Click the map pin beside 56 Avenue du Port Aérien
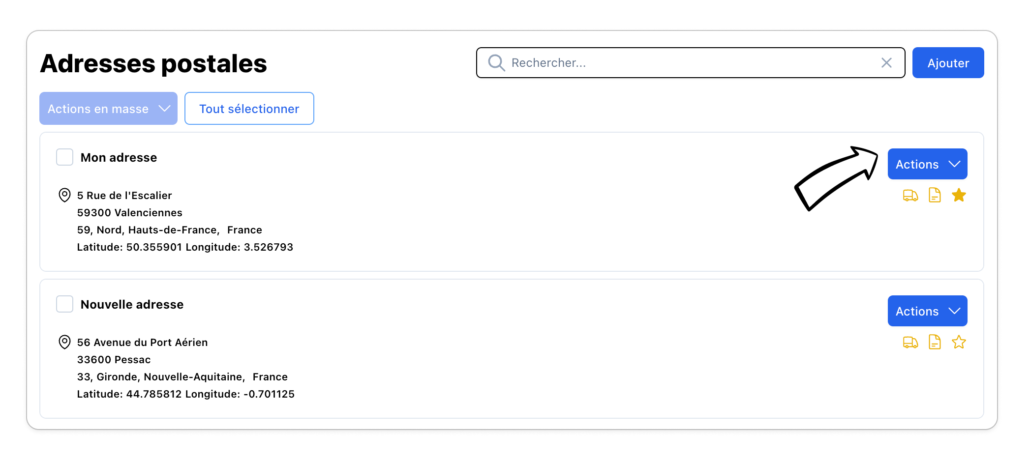The width and height of the screenshot is (1030, 460). (x=65, y=342)
